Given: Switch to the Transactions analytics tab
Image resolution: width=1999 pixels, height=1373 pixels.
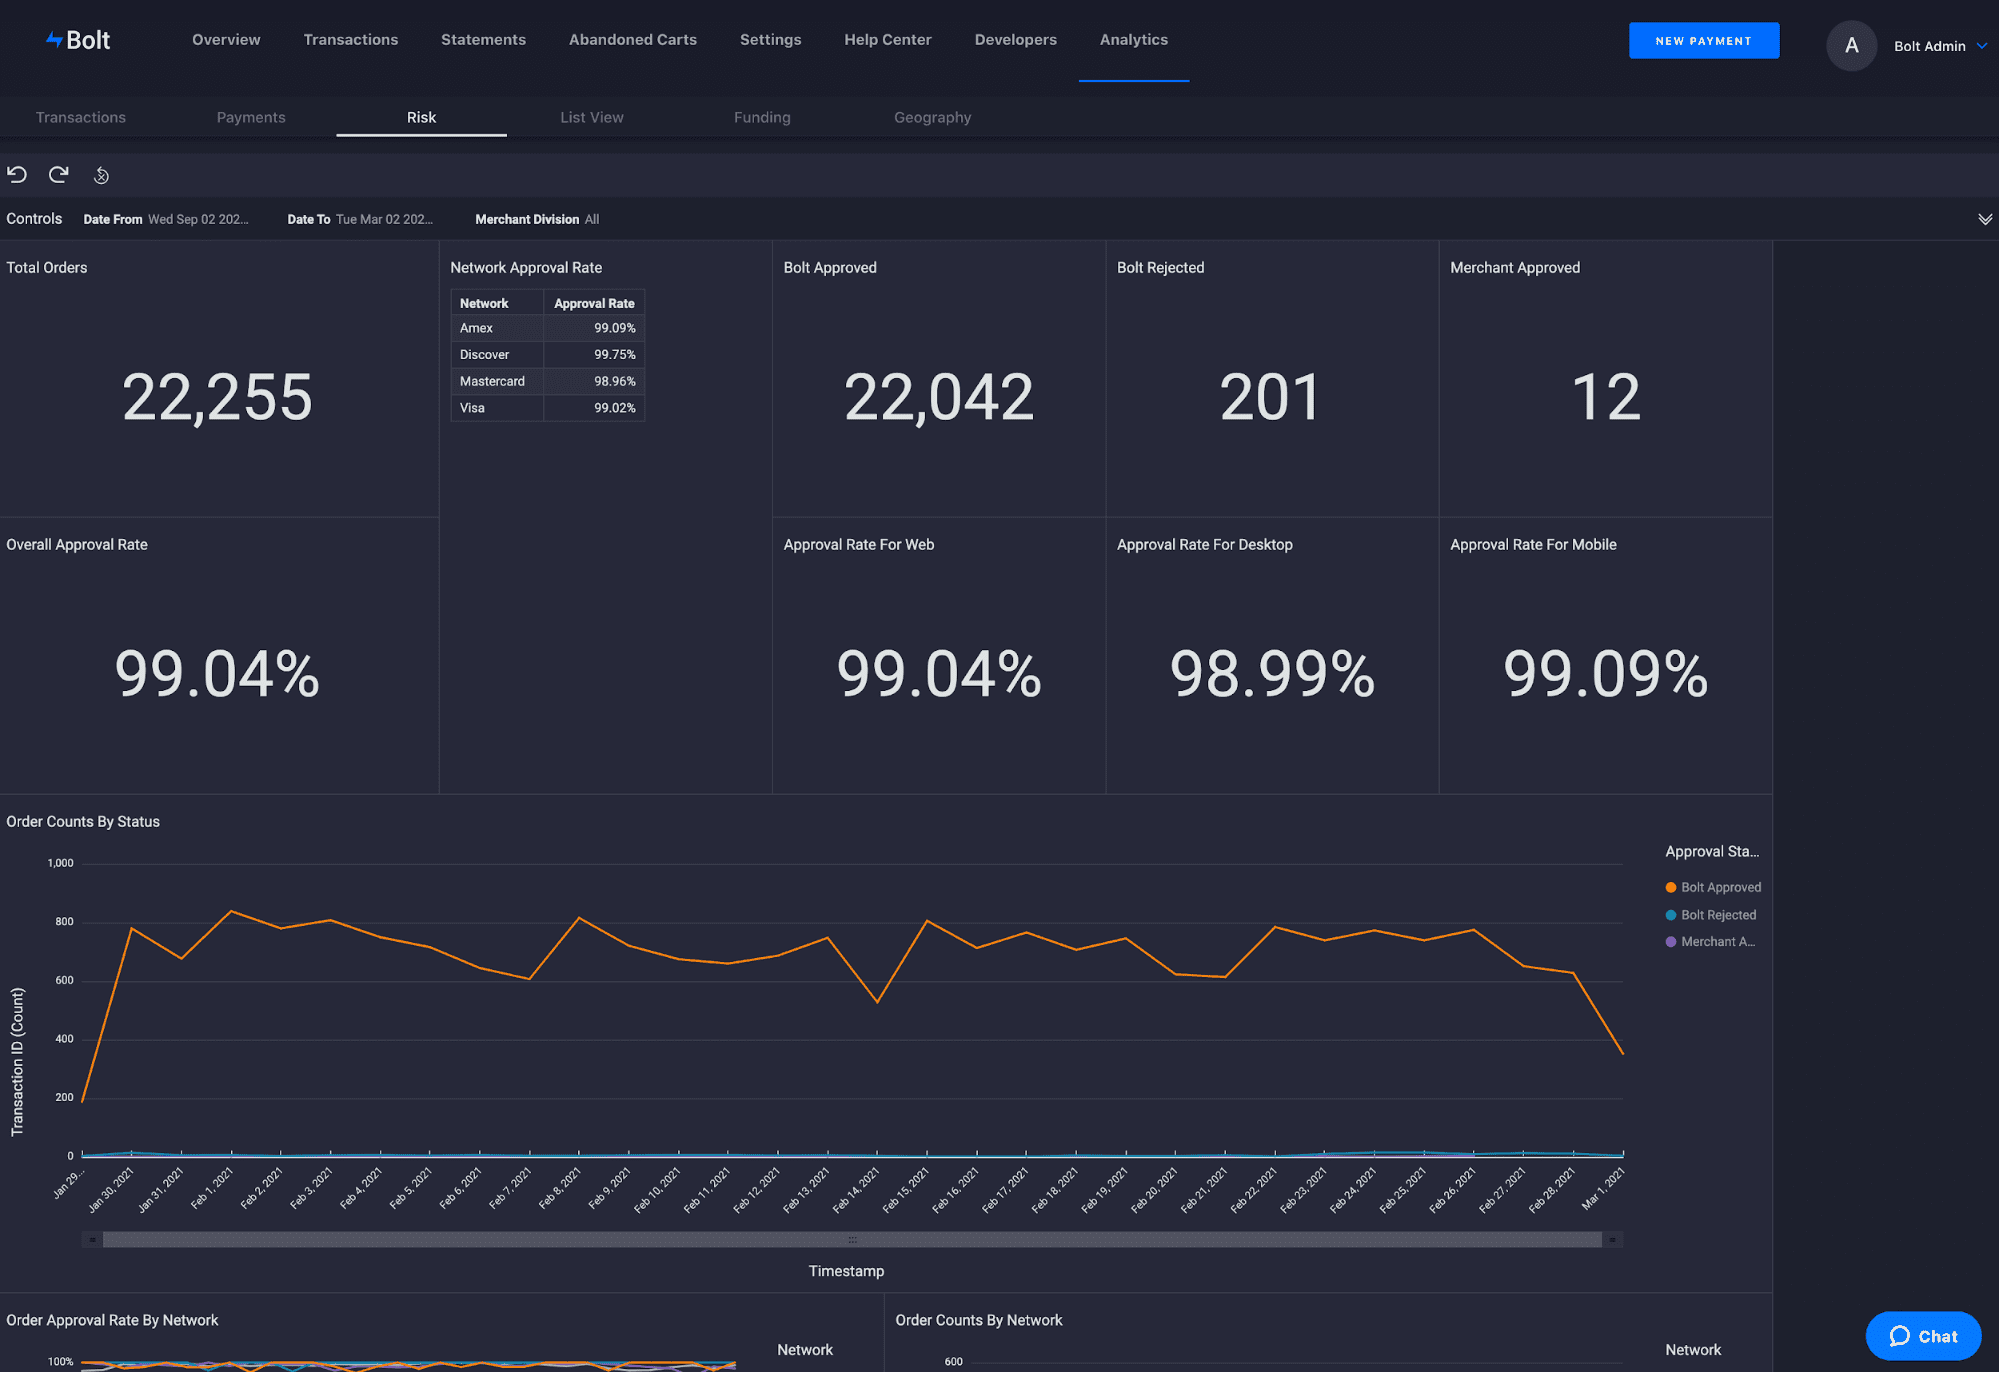Looking at the screenshot, I should pos(81,118).
